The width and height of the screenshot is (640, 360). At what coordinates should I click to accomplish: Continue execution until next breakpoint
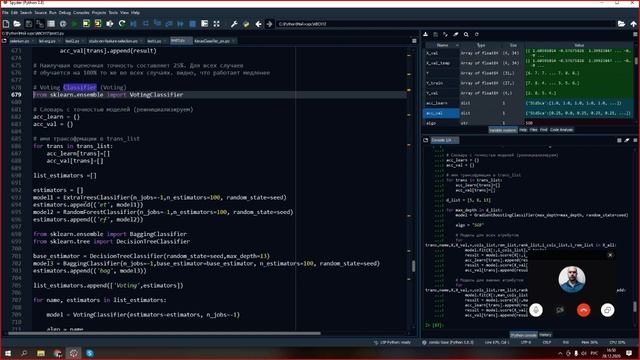[180, 24]
